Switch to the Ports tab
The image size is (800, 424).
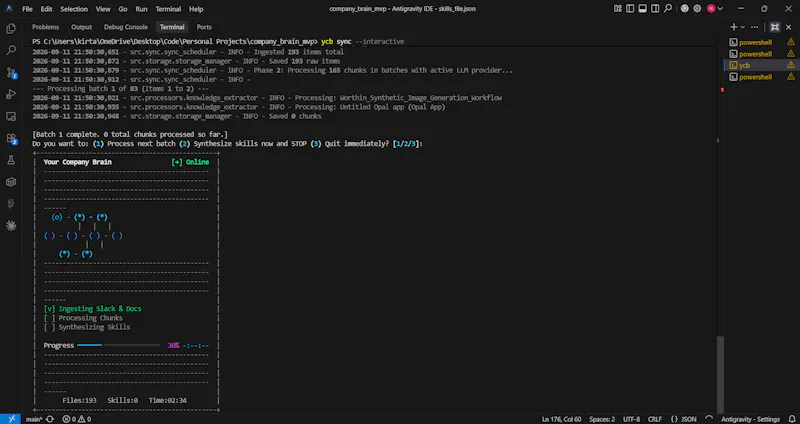(x=204, y=27)
